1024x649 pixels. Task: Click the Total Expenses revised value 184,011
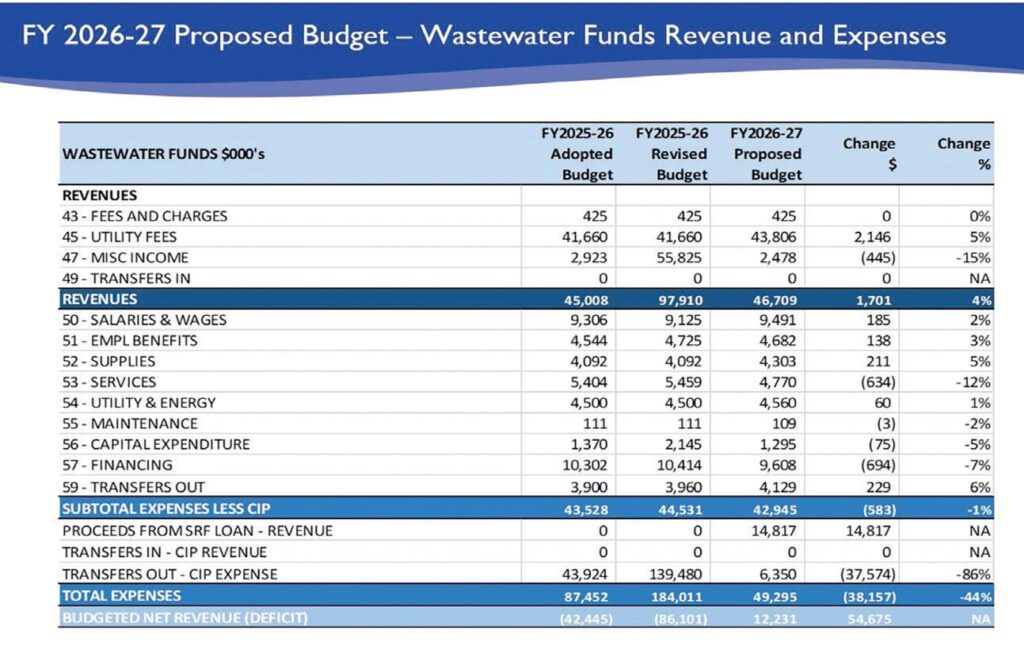tap(677, 597)
